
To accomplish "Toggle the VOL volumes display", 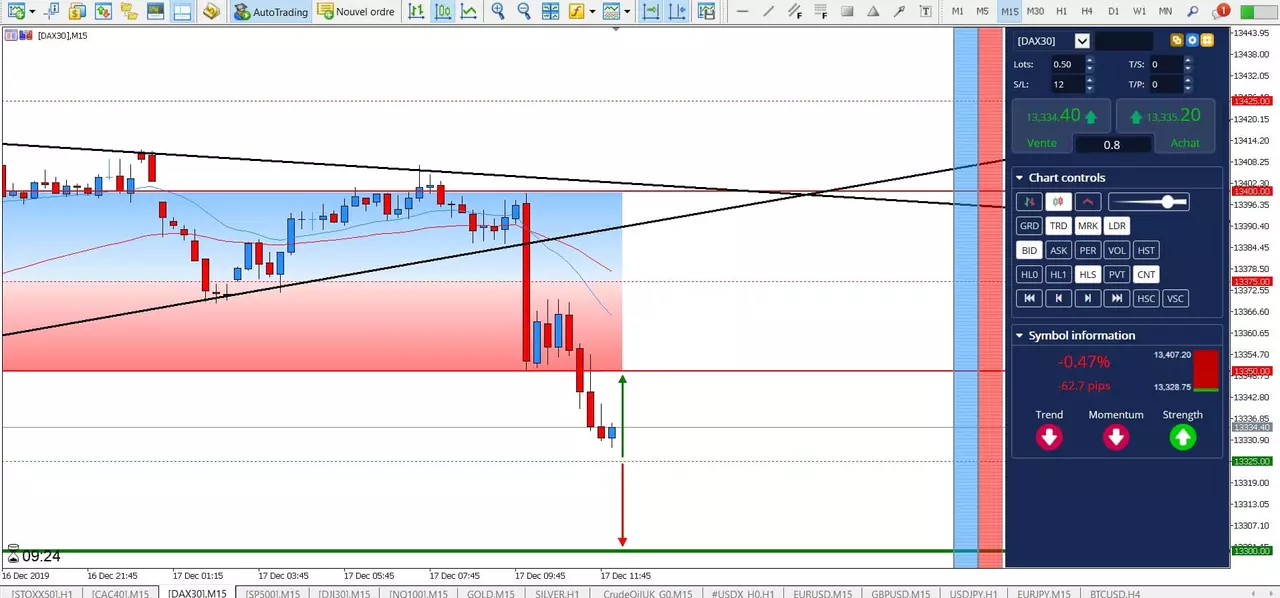I will [x=1116, y=250].
